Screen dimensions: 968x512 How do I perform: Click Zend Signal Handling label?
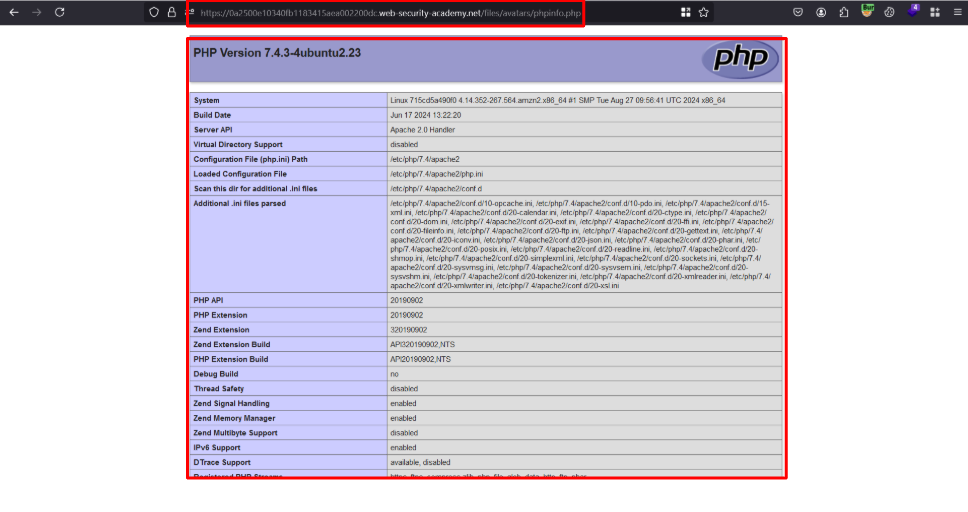[x=231, y=404]
